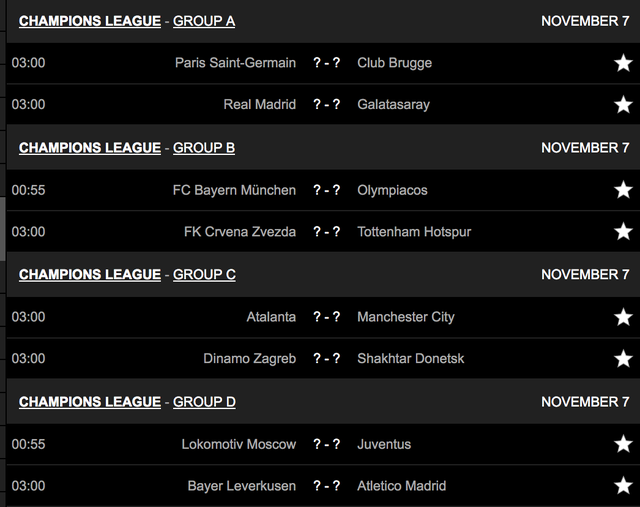Click the left-edge vertical scrollbar thumb

tap(2, 229)
